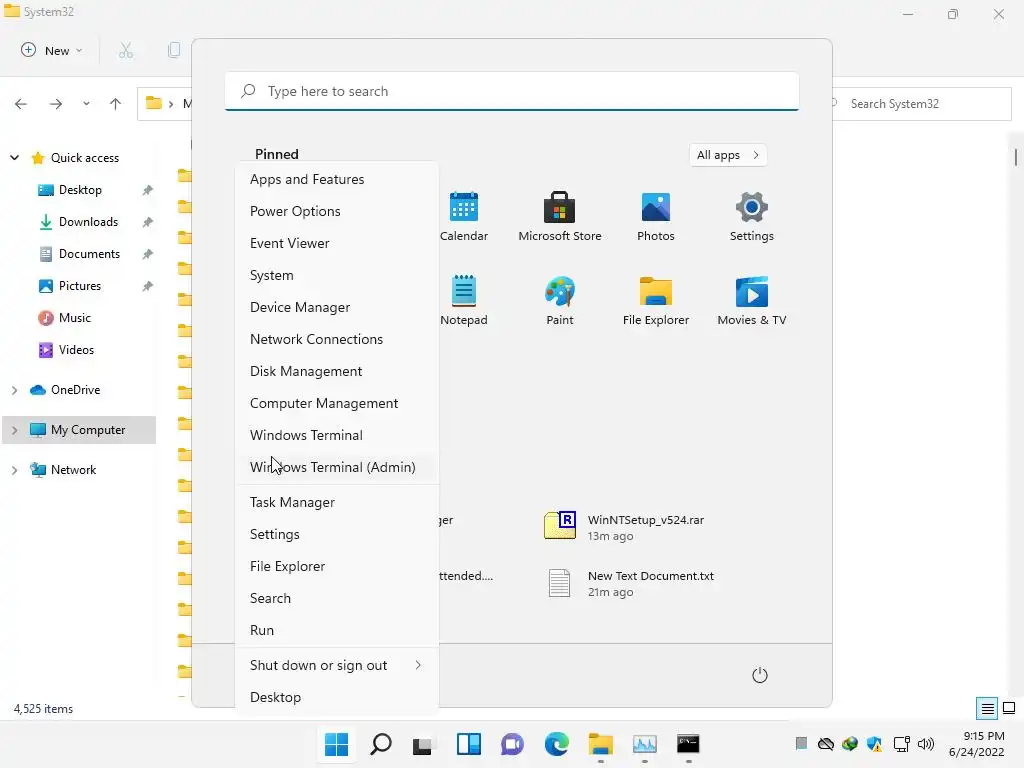The height and width of the screenshot is (768, 1024).
Task: Open the Settings gear pinned app
Action: [x=752, y=216]
